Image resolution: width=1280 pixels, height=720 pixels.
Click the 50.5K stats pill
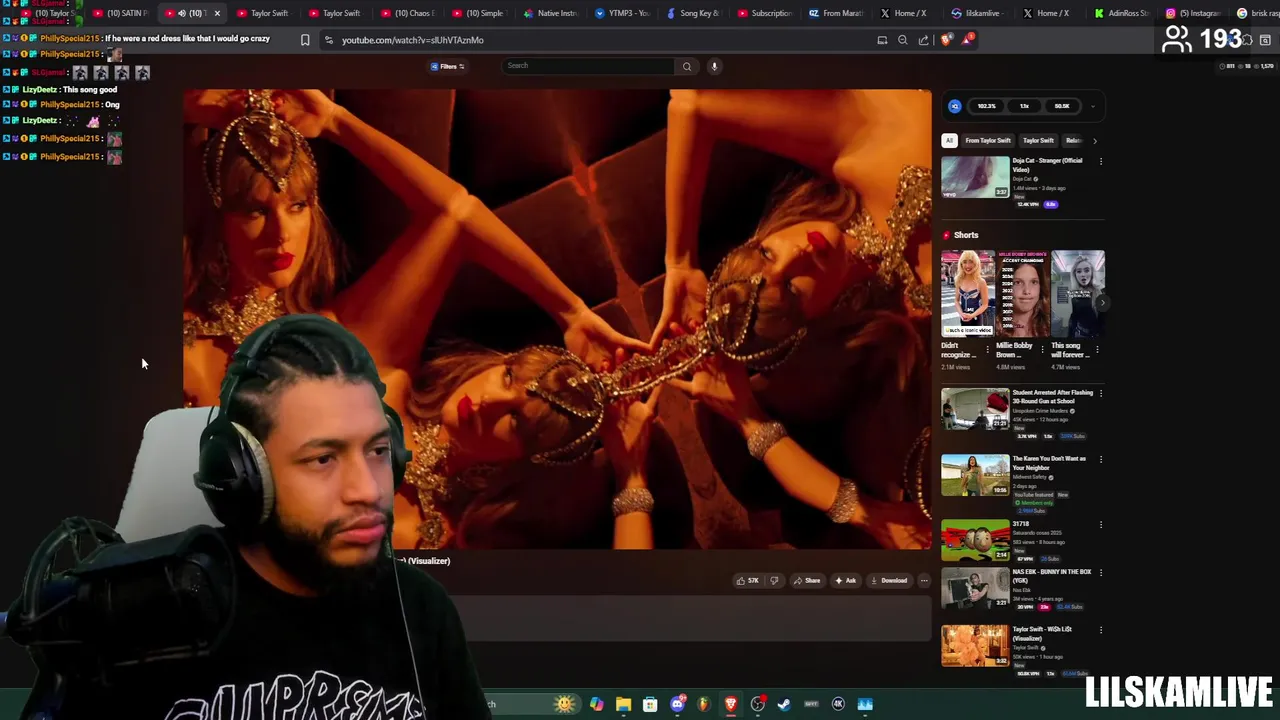1061,106
